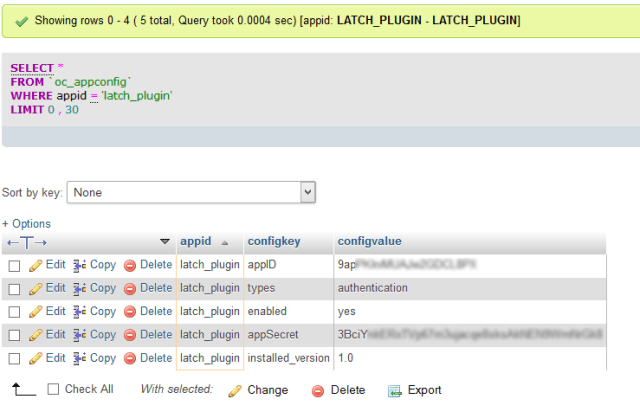The width and height of the screenshot is (640, 412).
Task: Click the Copy icon for types row
Action: tap(79, 288)
